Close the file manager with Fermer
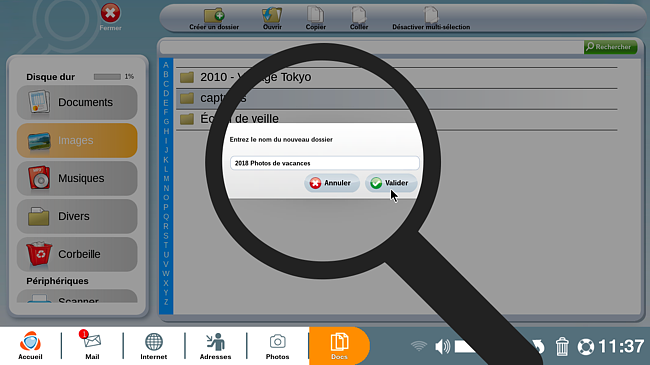 (110, 17)
